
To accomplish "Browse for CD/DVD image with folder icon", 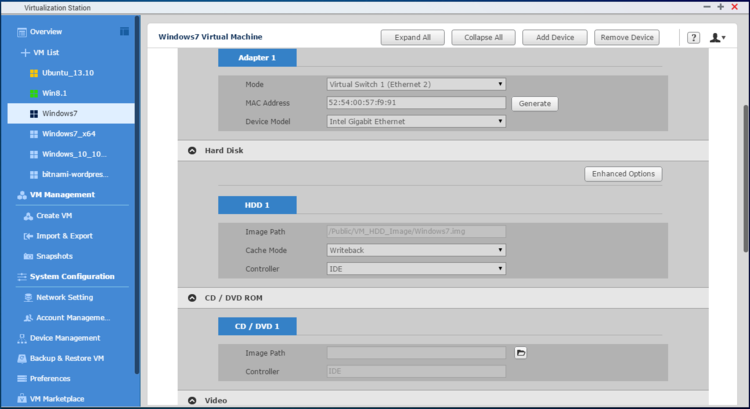I will pyautogui.click(x=521, y=353).
